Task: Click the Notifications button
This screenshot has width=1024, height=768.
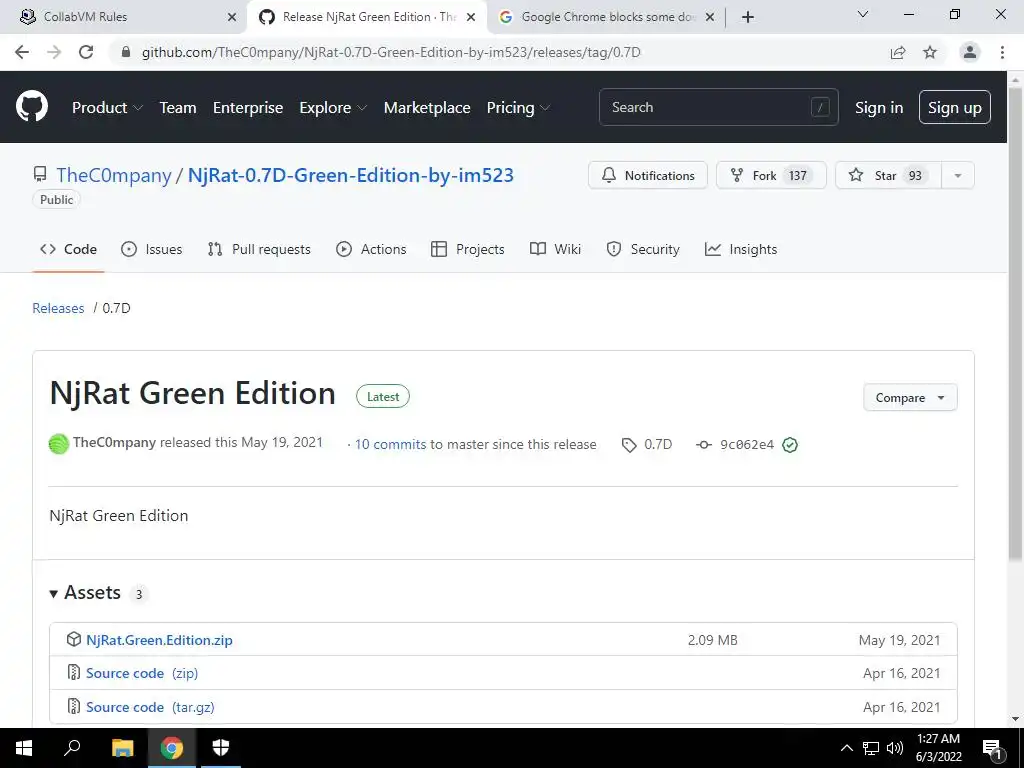Action: pyautogui.click(x=648, y=176)
